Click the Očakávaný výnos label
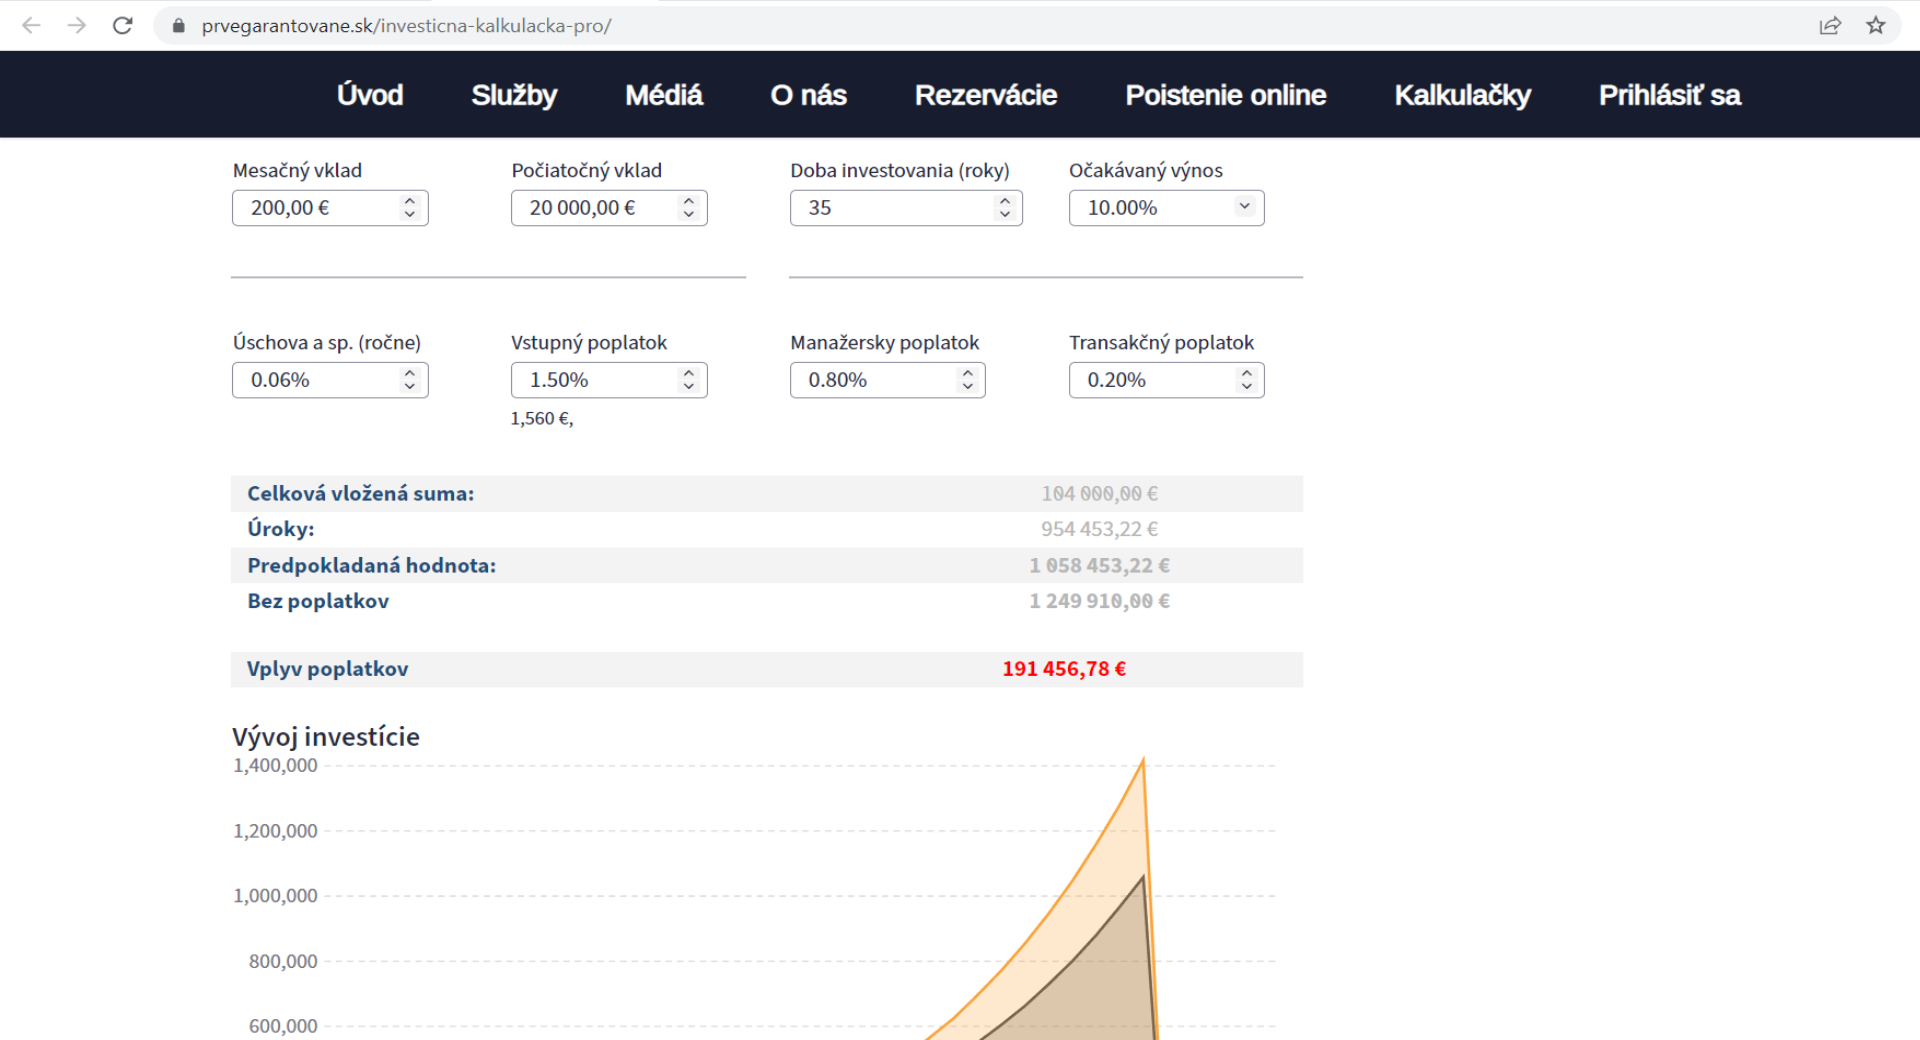The height and width of the screenshot is (1040, 1920). tap(1146, 171)
